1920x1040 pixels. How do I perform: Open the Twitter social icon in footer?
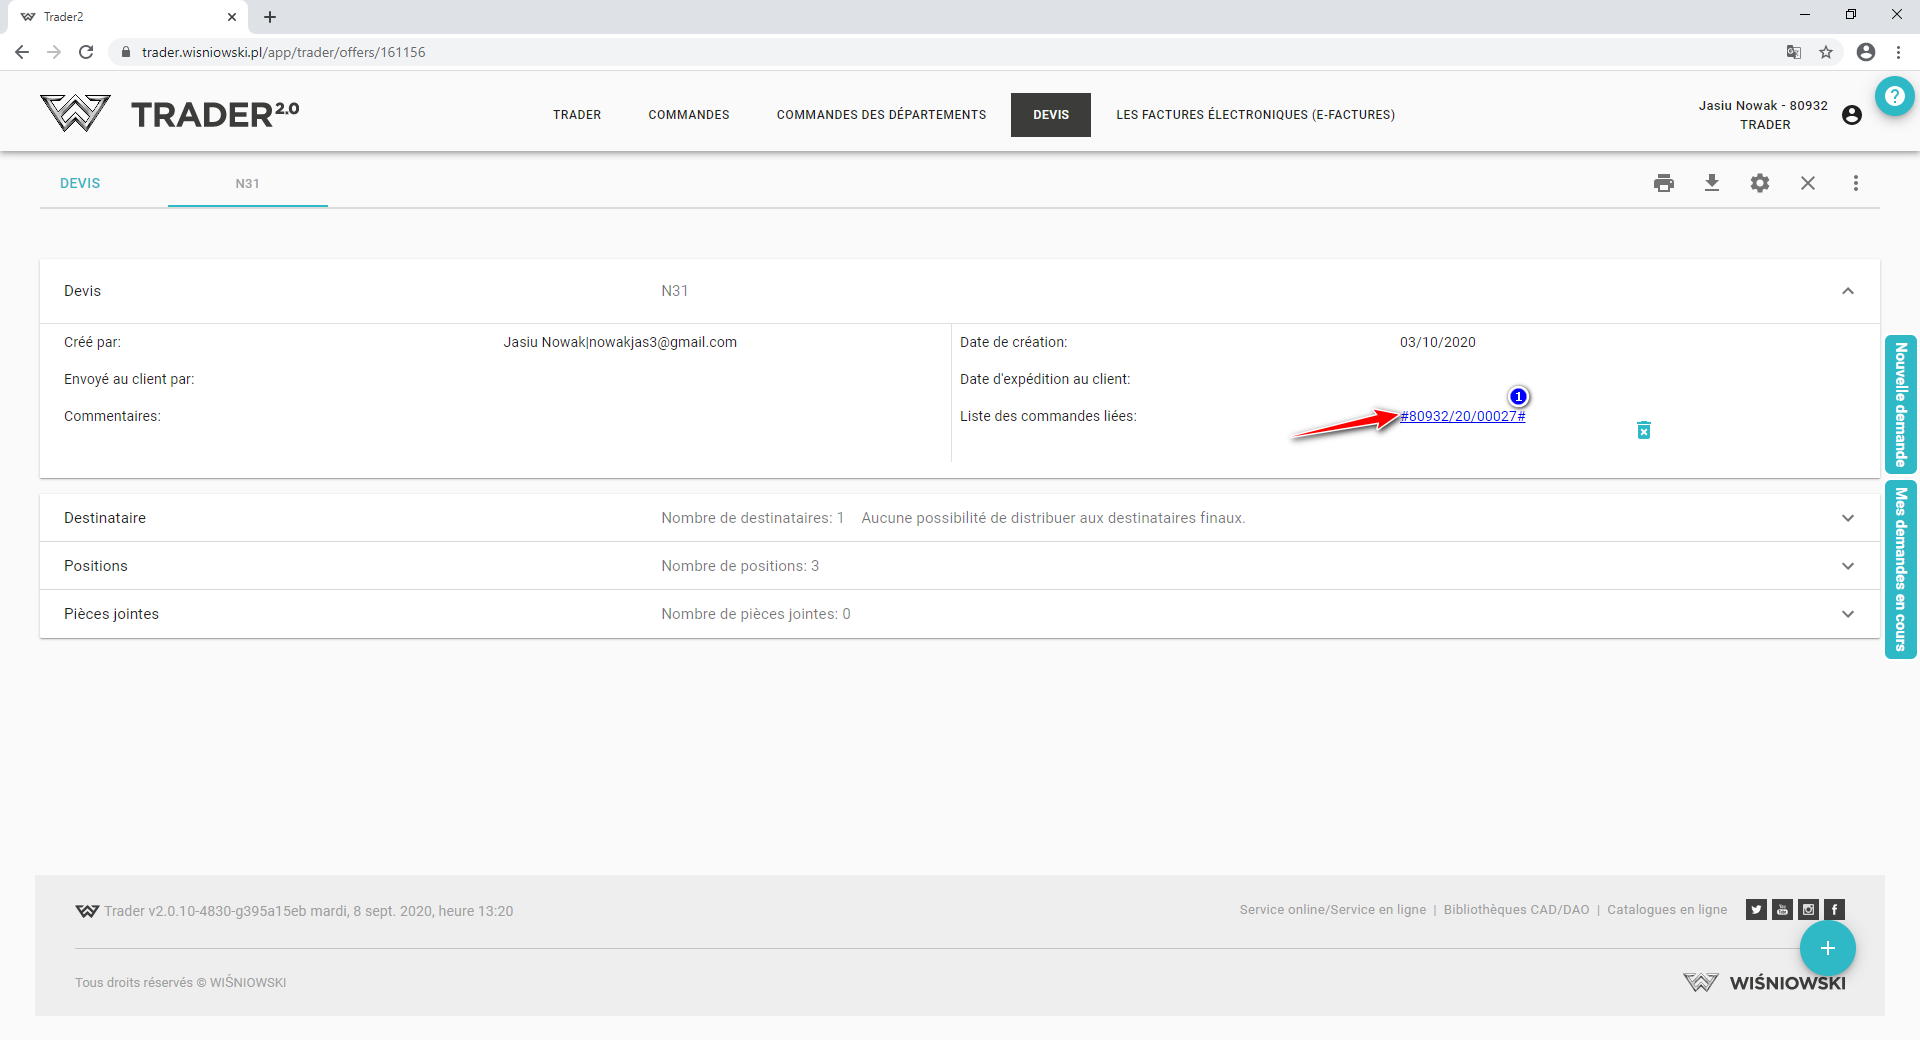coord(1756,909)
